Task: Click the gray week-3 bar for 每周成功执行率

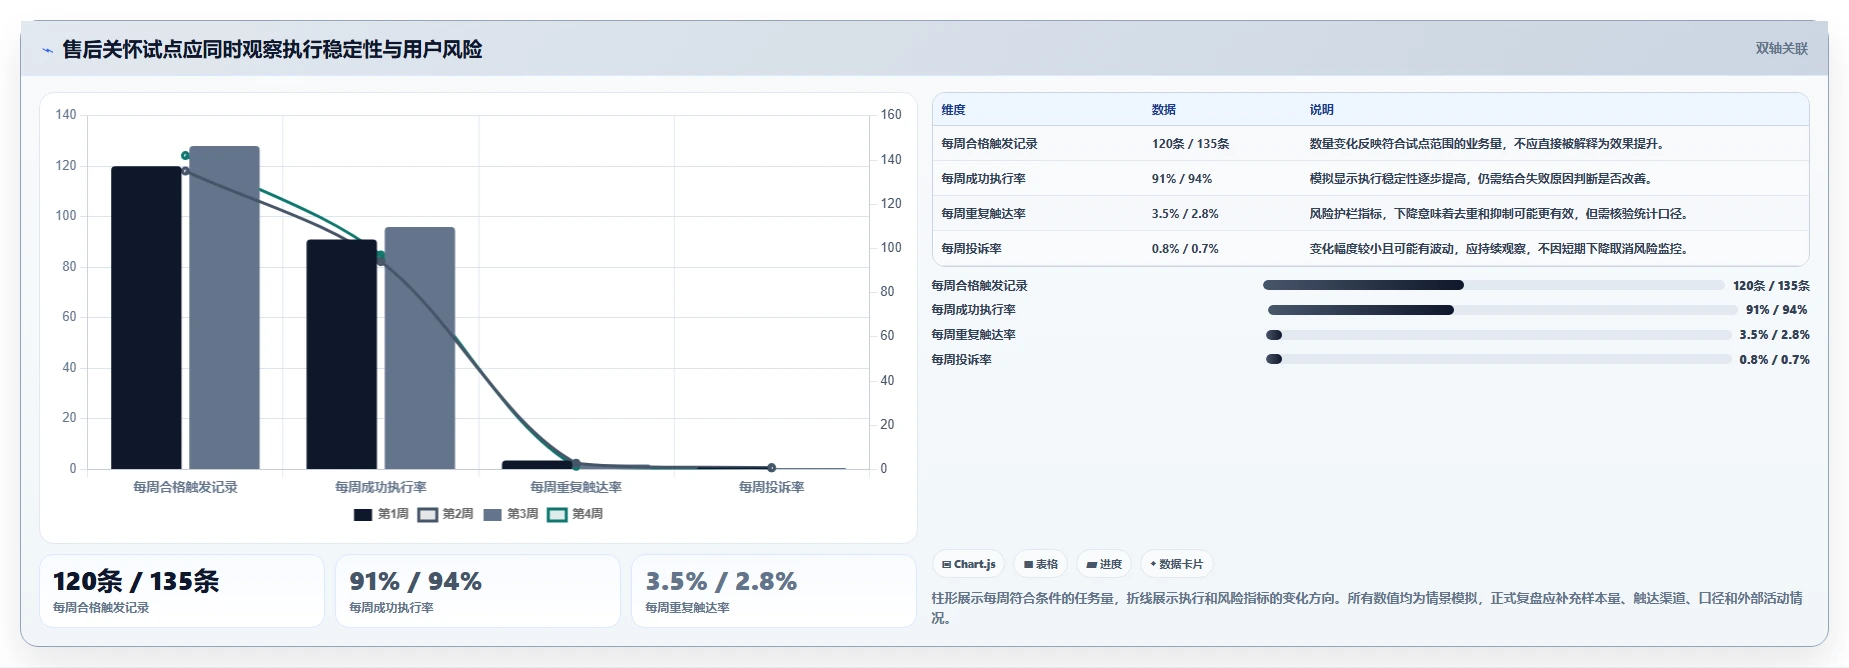Action: [420, 348]
